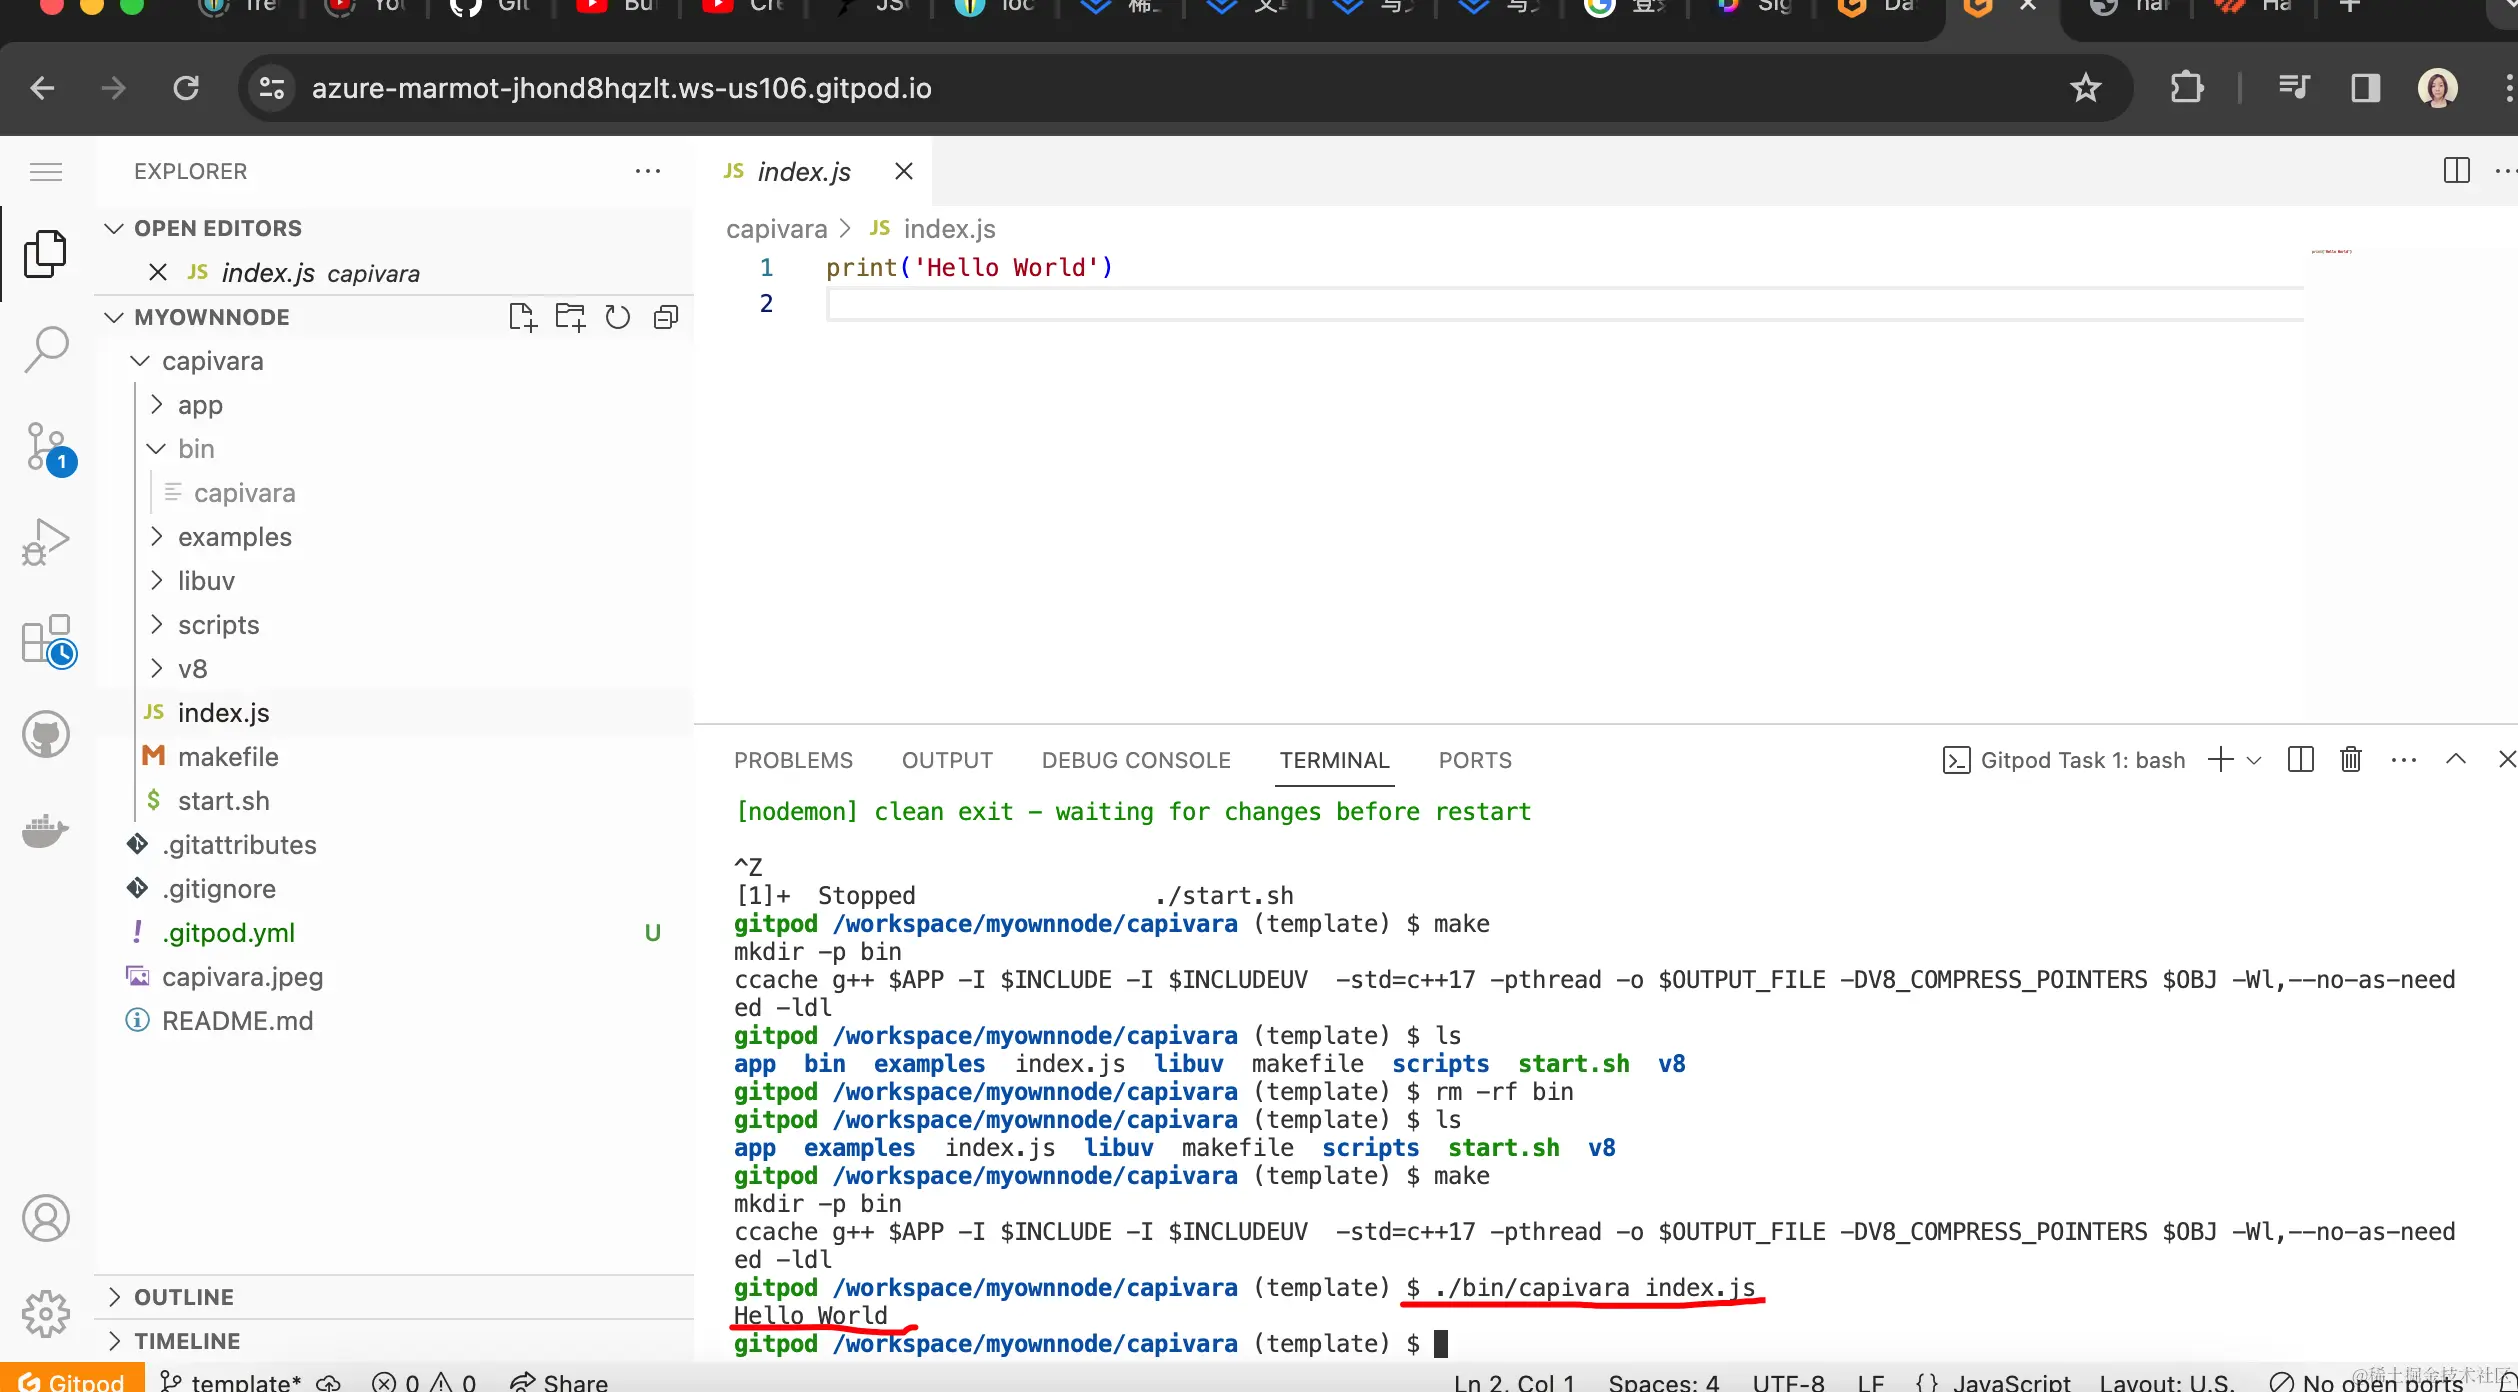Screen dimensions: 2518x1392
Task: Open the Search view icon
Action: [x=46, y=350]
